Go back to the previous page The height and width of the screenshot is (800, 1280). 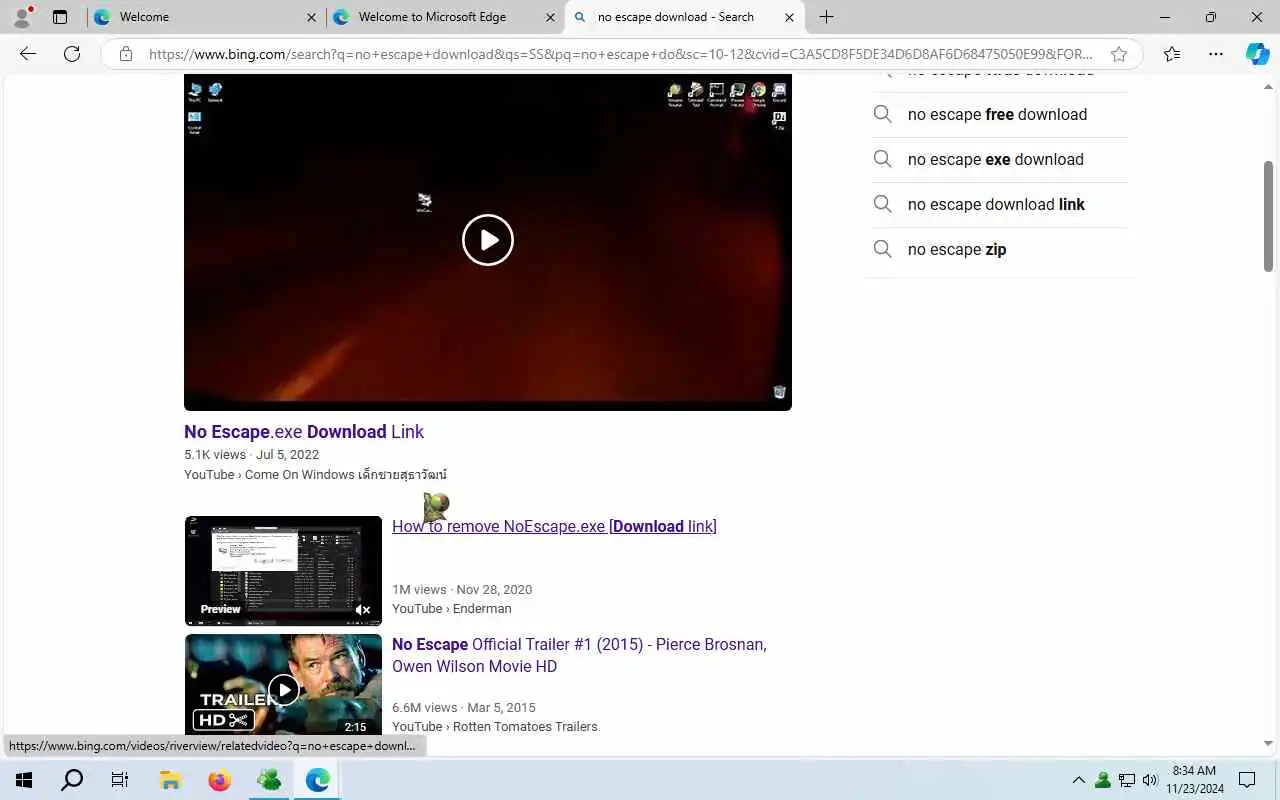pyautogui.click(x=28, y=54)
